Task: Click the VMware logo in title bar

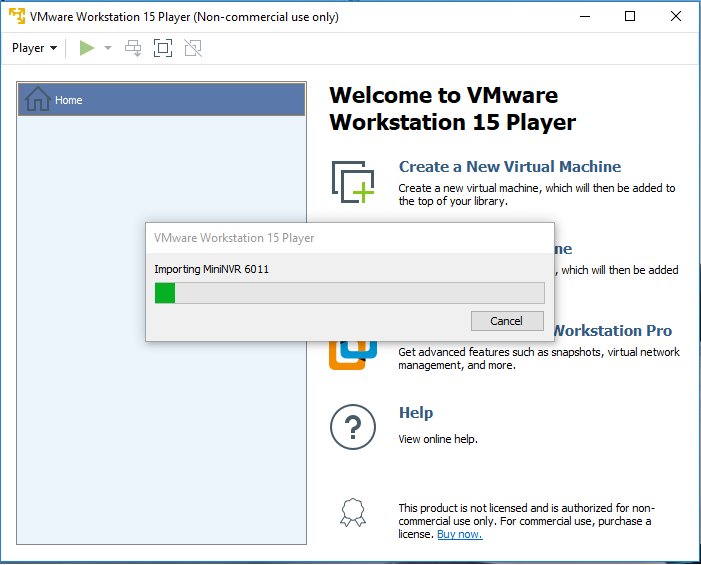Action: [x=17, y=16]
